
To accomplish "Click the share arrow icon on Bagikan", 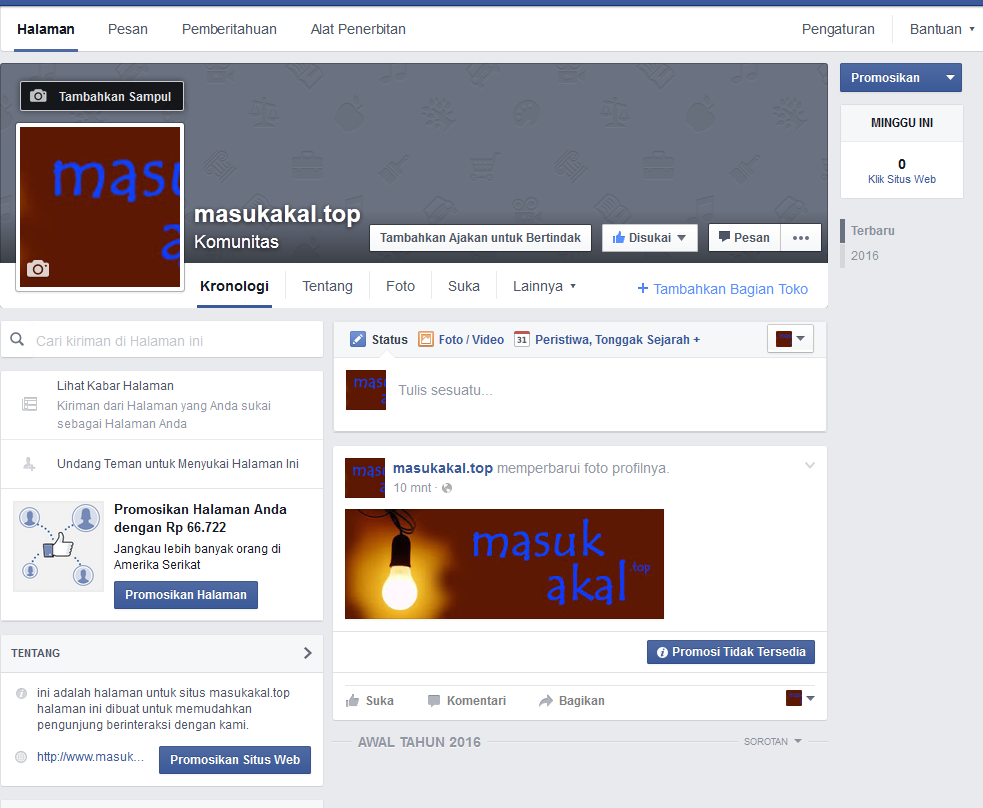I will 545,700.
